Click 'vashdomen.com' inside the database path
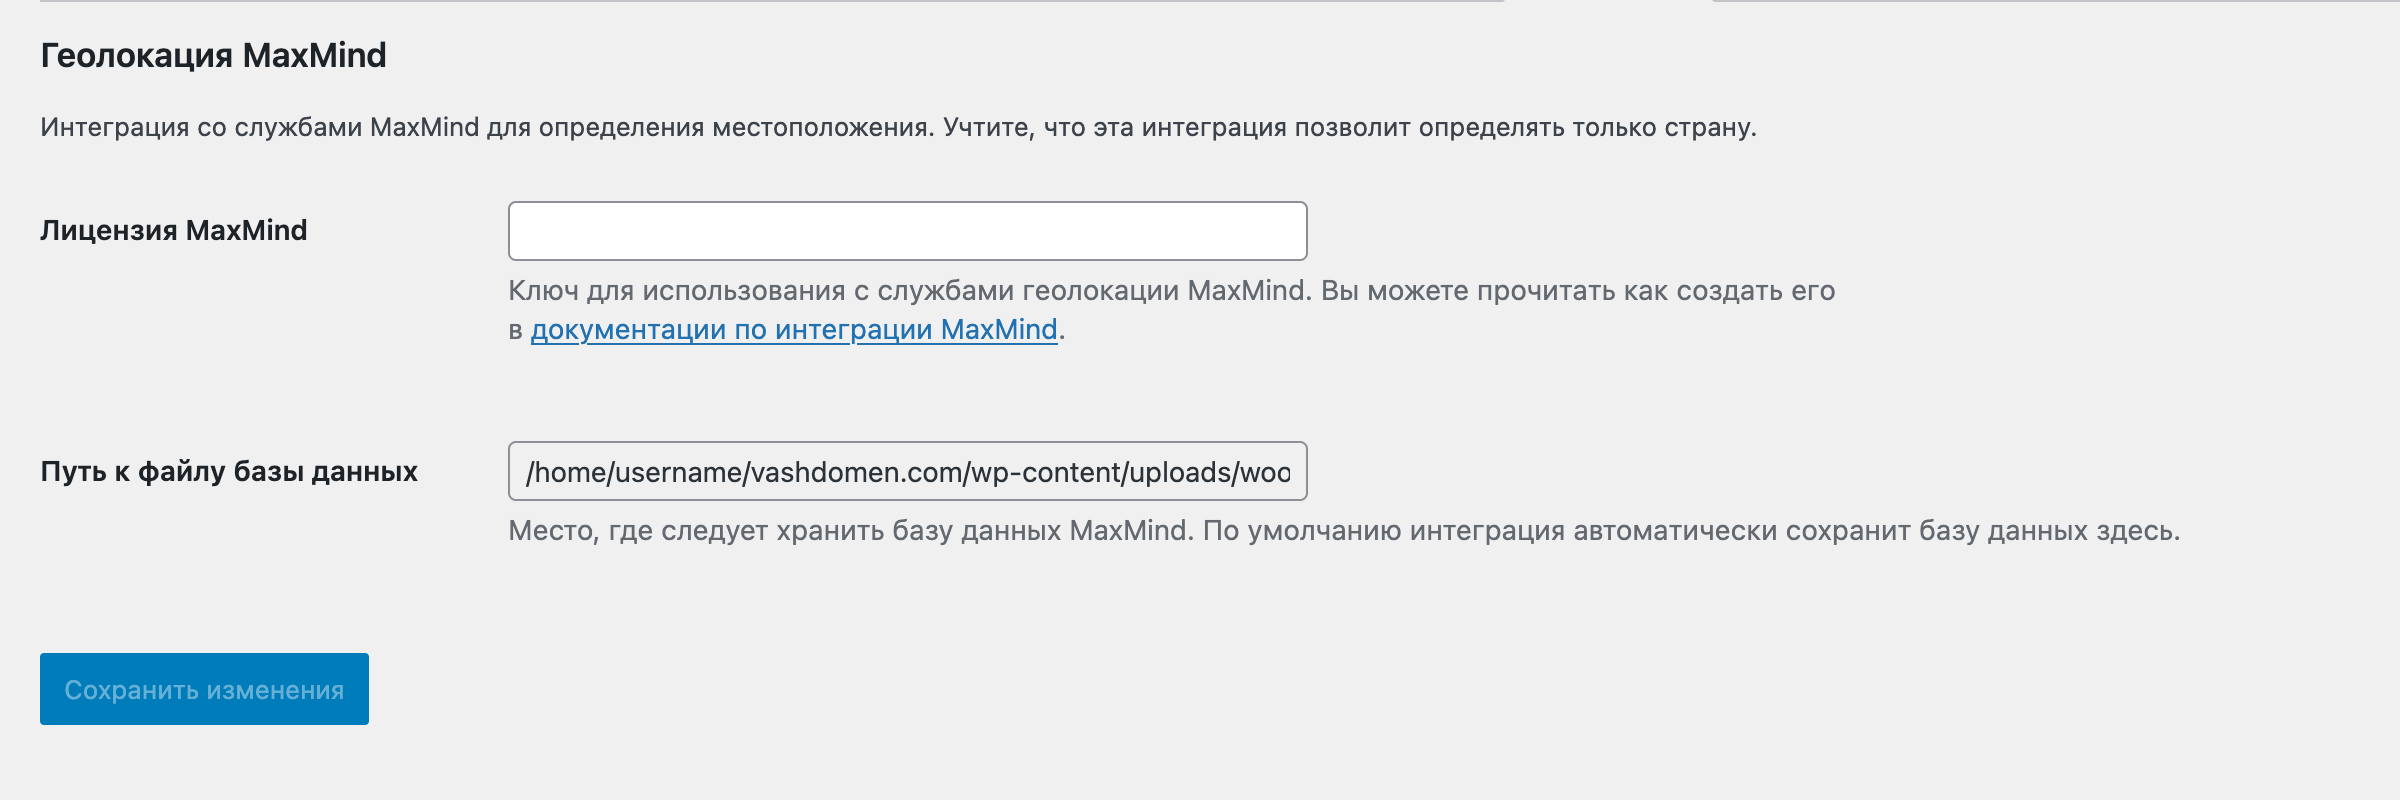This screenshot has height=800, width=2400. point(856,472)
